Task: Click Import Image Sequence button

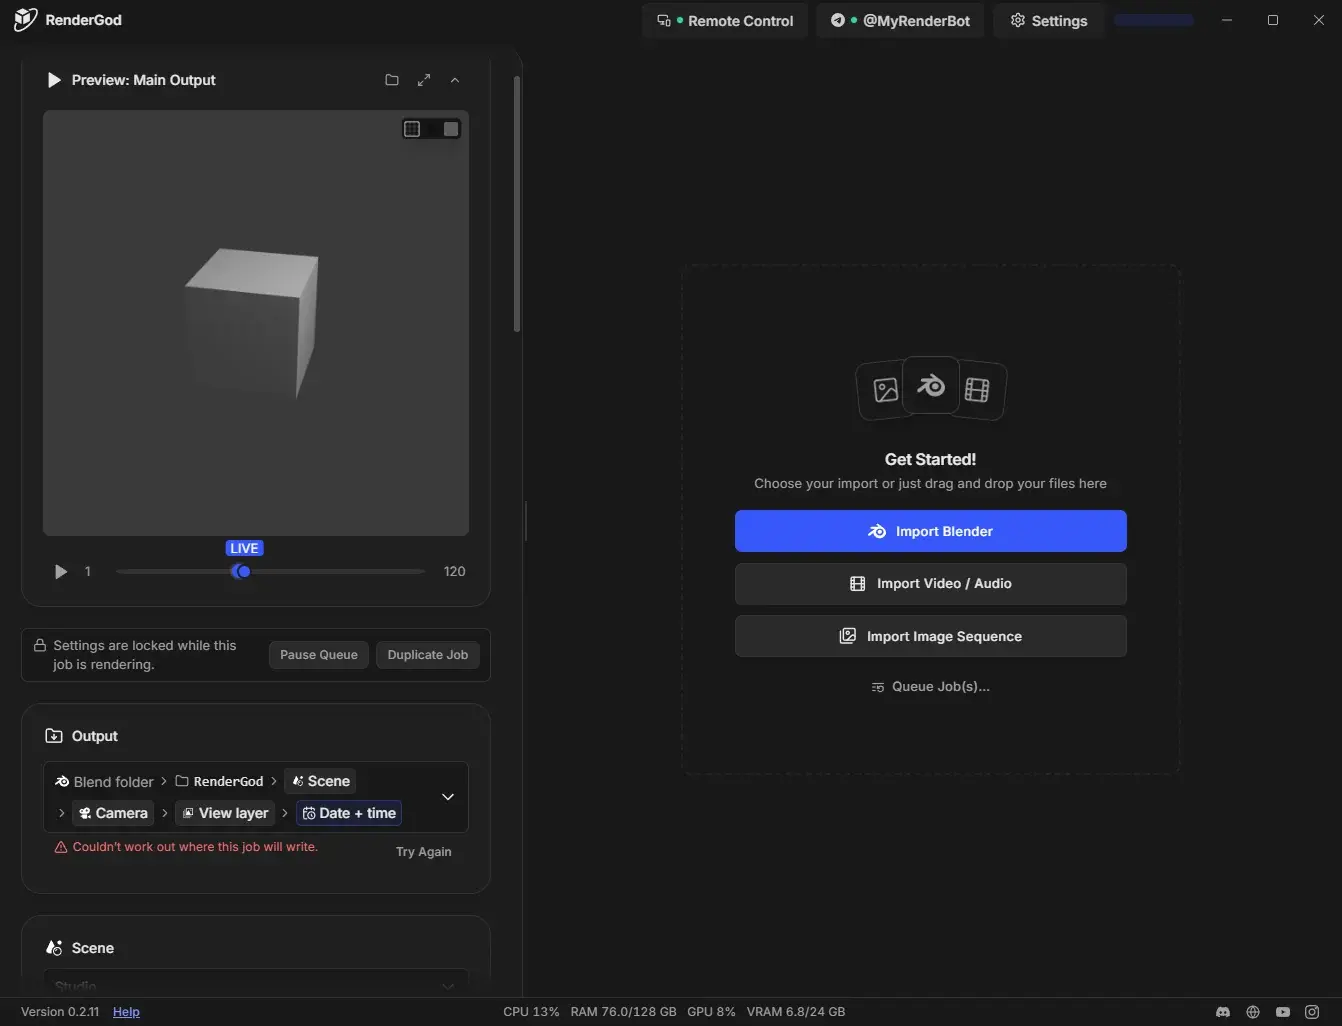Action: click(x=931, y=636)
